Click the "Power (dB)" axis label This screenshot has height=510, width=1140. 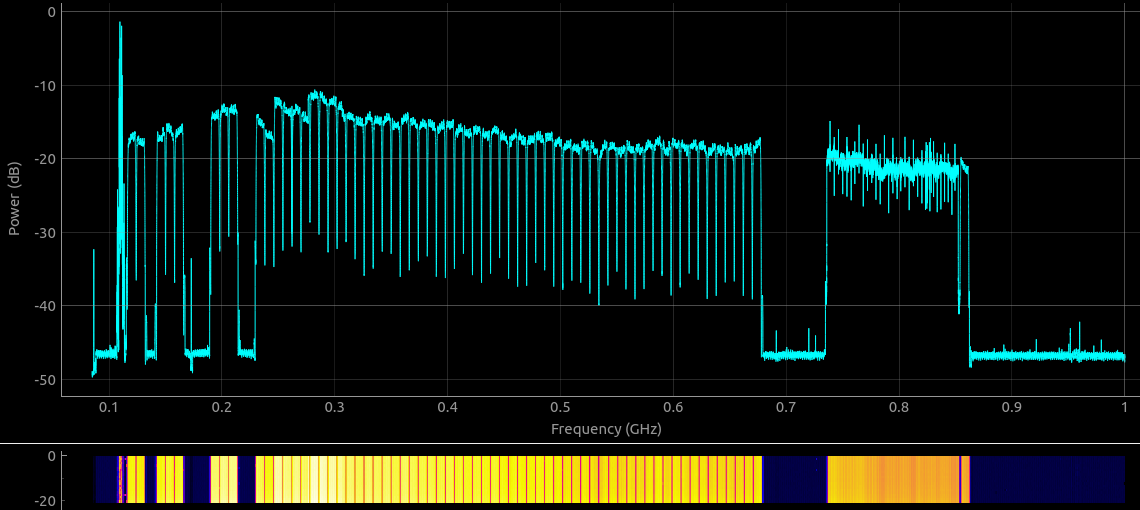tap(14, 198)
